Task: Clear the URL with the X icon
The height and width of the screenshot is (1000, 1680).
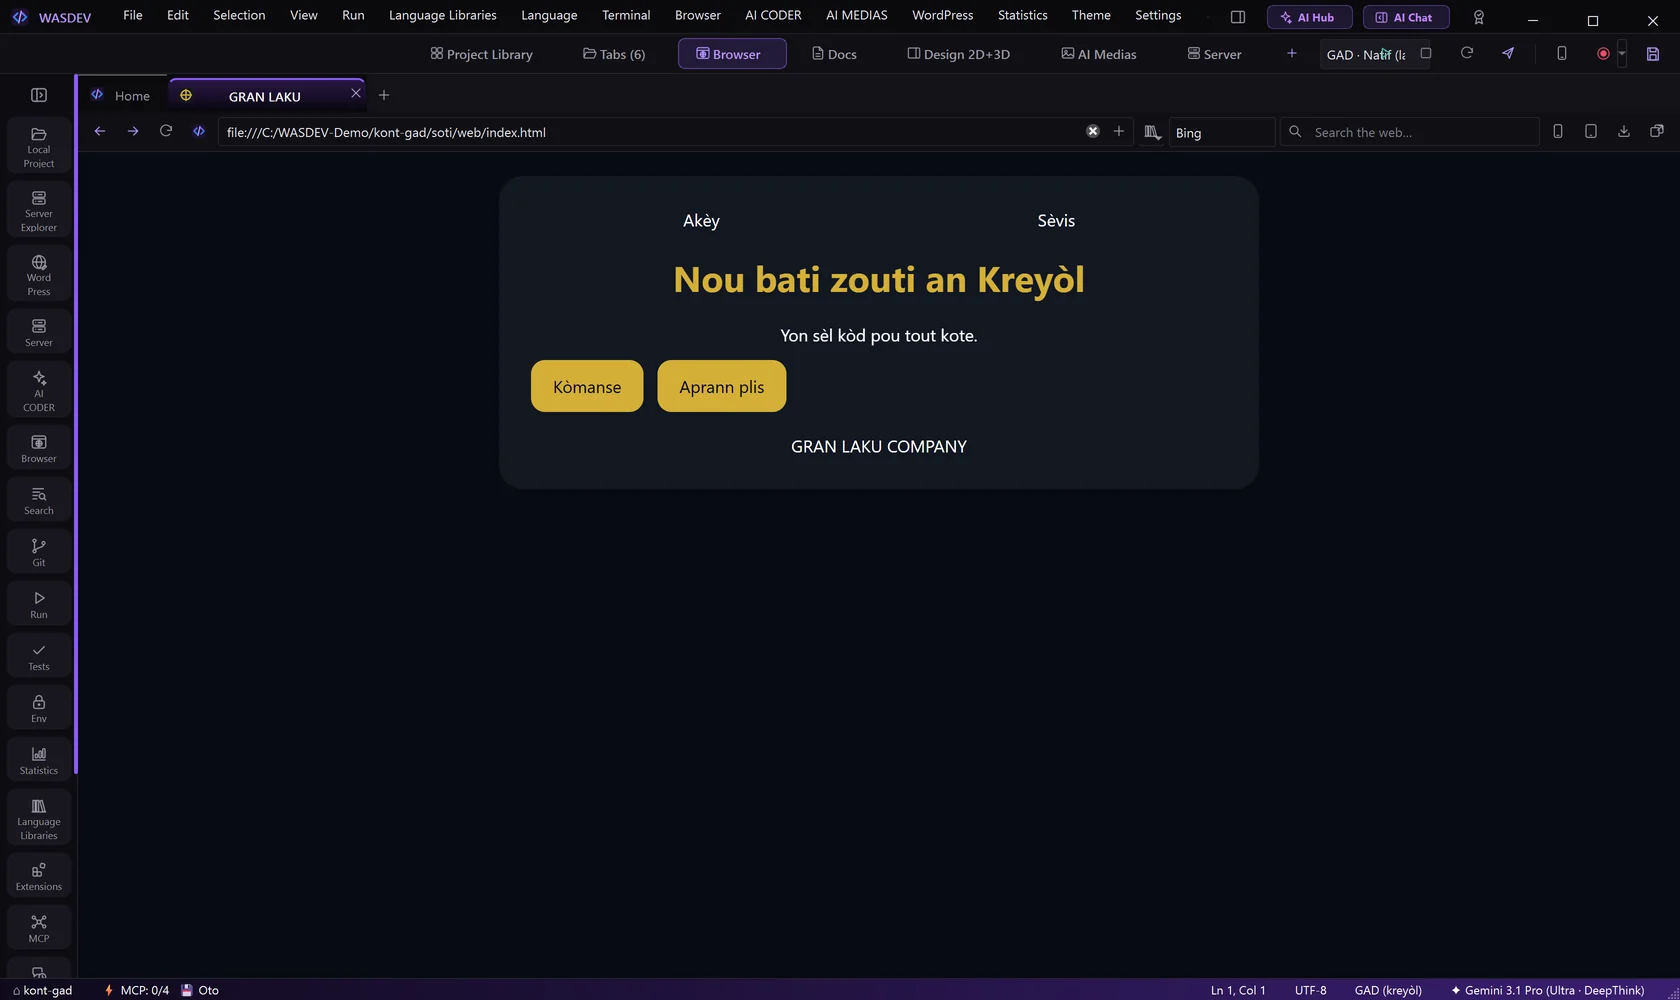Action: coord(1093,131)
